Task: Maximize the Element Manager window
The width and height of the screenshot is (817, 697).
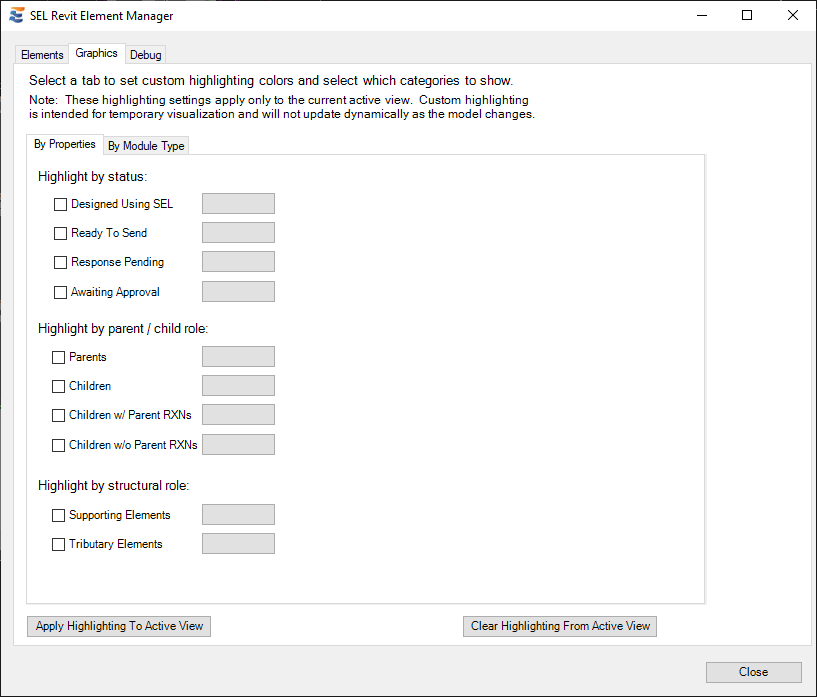Action: click(747, 16)
